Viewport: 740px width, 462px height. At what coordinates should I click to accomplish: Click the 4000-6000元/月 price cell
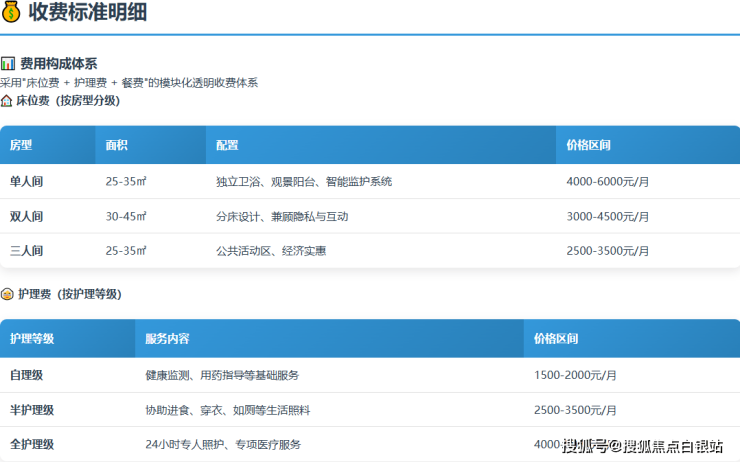tap(607, 182)
